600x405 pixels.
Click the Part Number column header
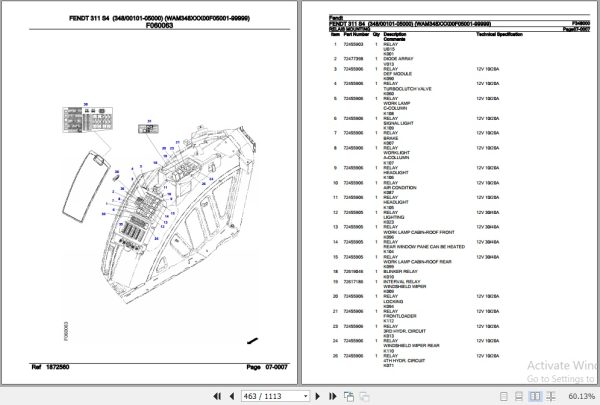tap(356, 34)
